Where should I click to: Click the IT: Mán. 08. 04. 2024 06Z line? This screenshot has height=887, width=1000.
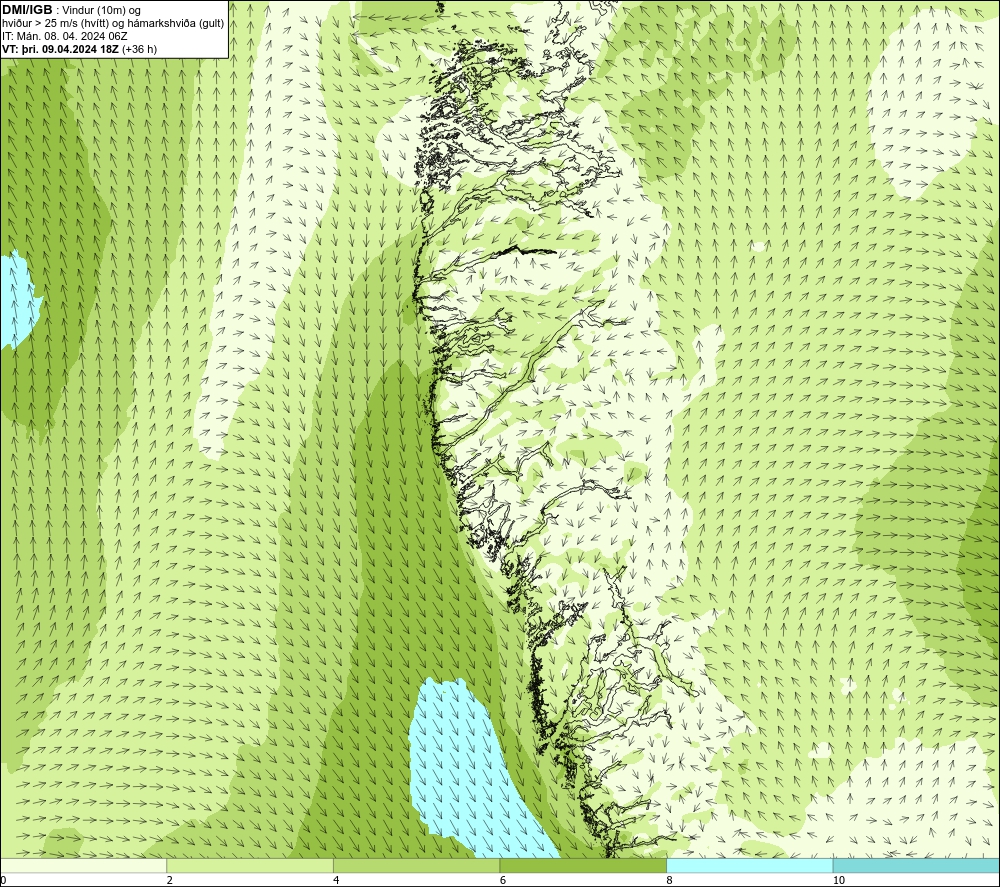(65, 36)
